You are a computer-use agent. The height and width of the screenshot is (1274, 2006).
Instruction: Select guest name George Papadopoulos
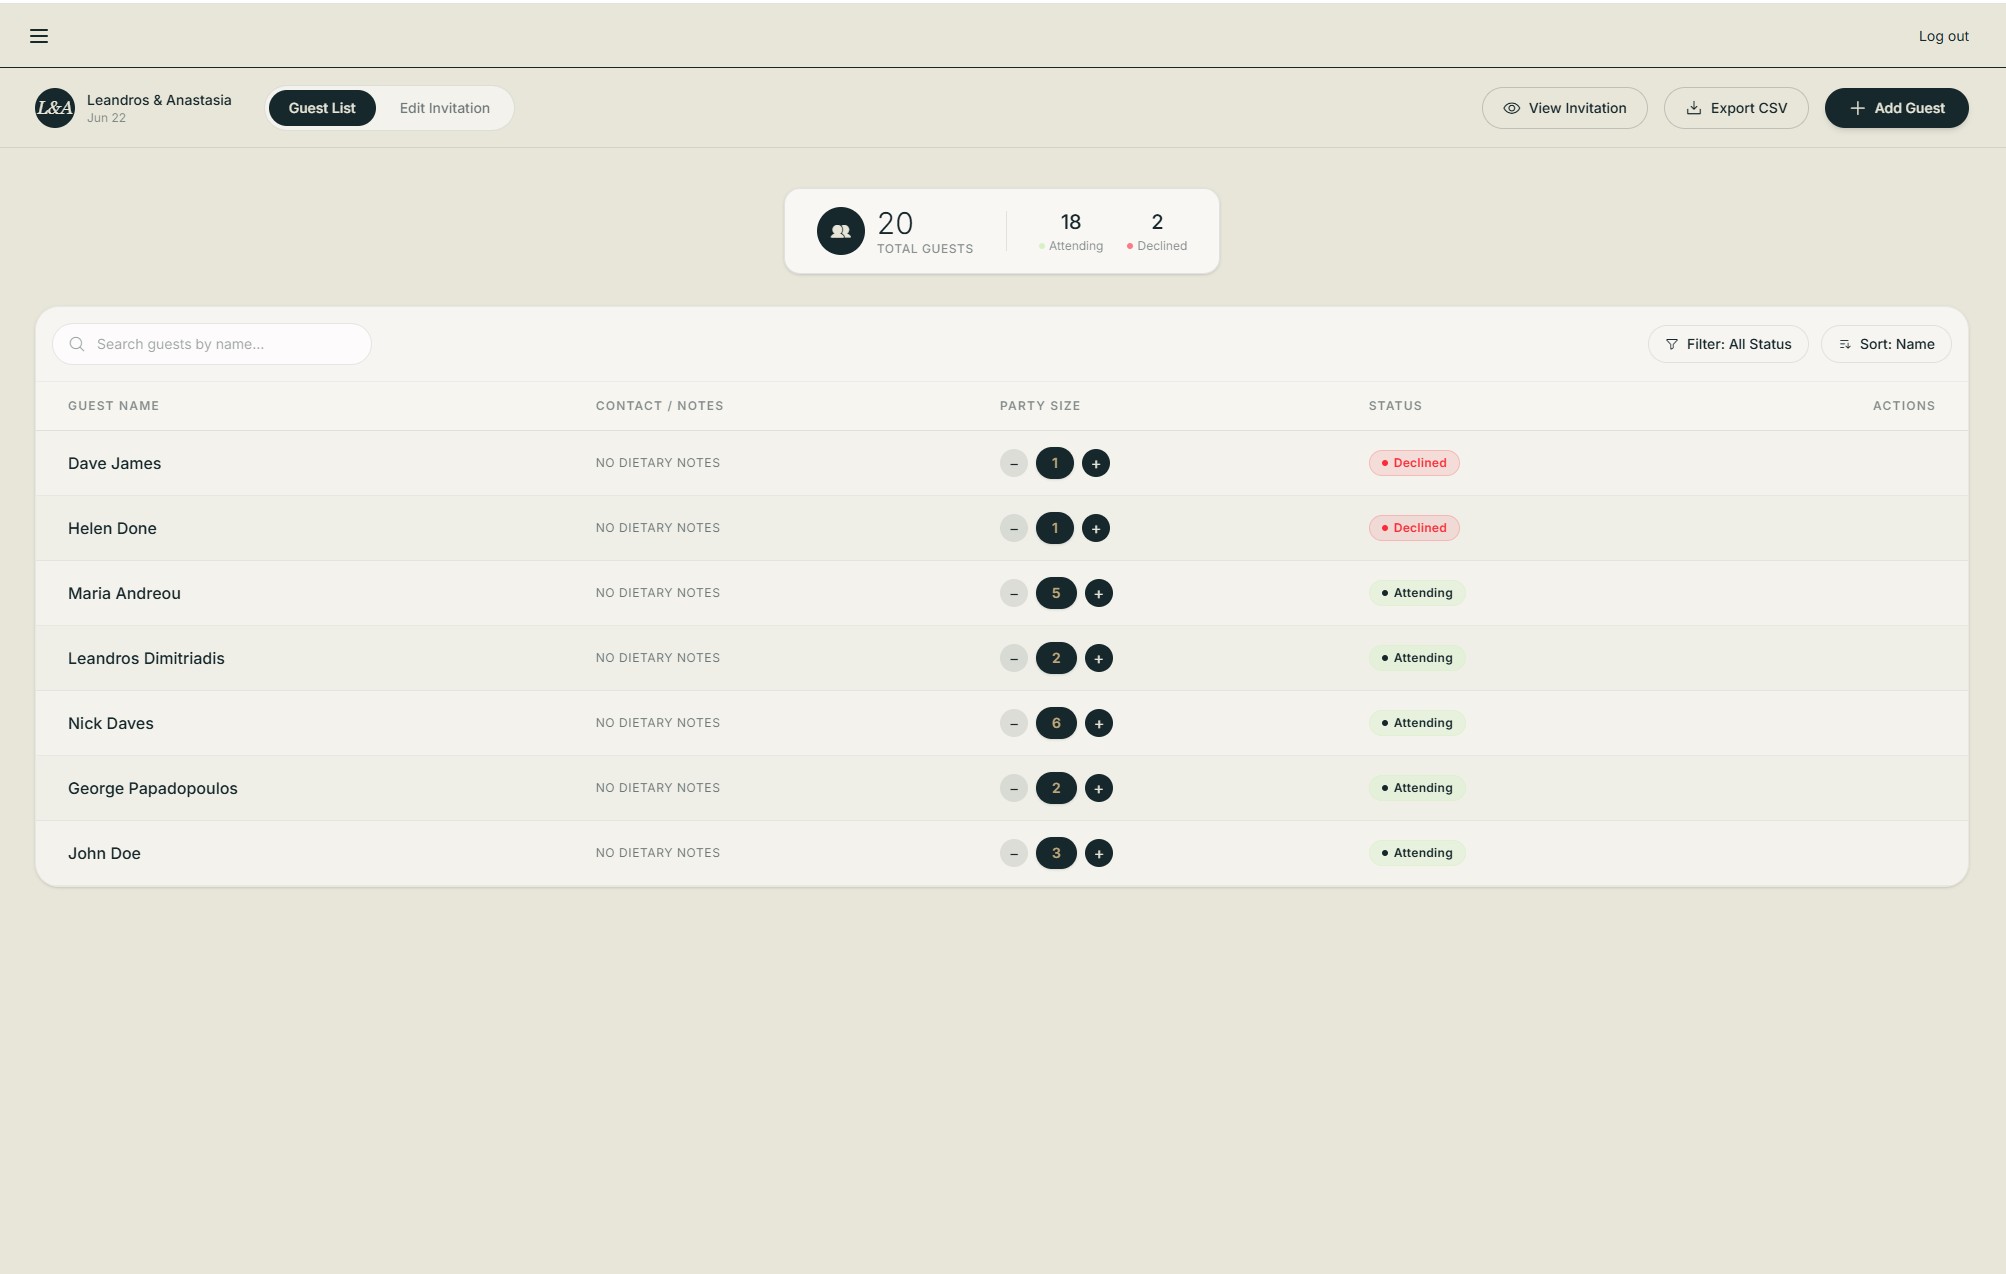pos(152,788)
